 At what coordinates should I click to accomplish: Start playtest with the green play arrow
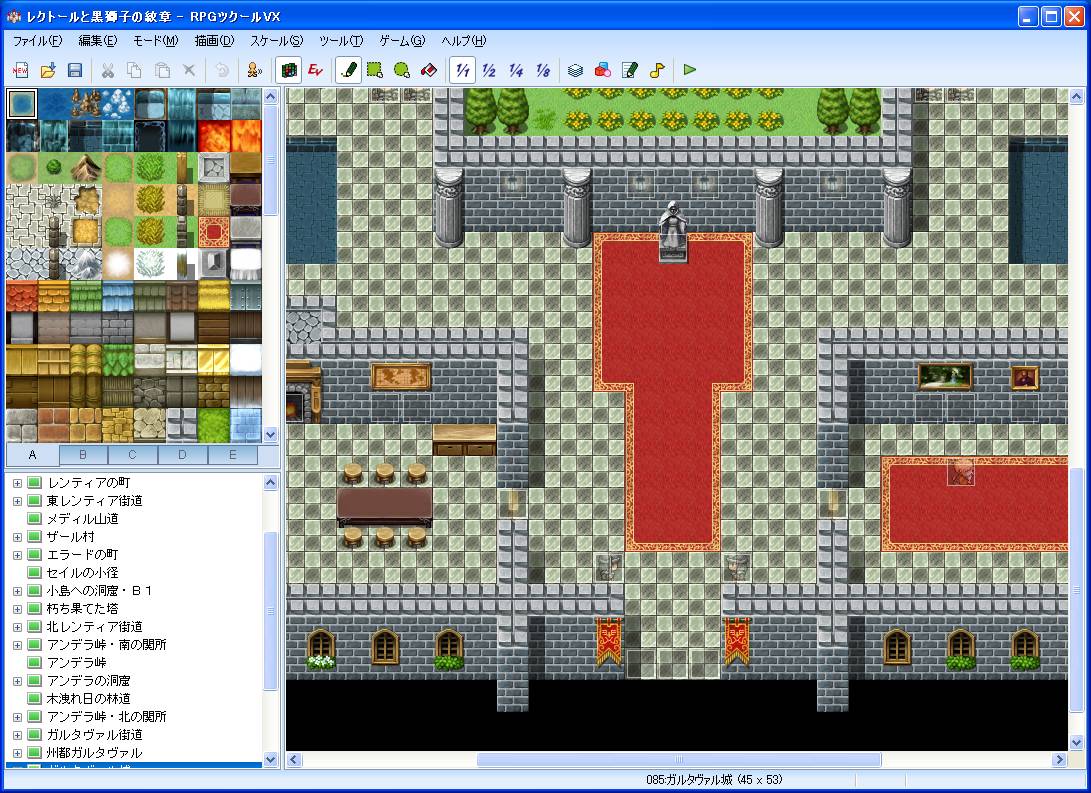coord(690,70)
